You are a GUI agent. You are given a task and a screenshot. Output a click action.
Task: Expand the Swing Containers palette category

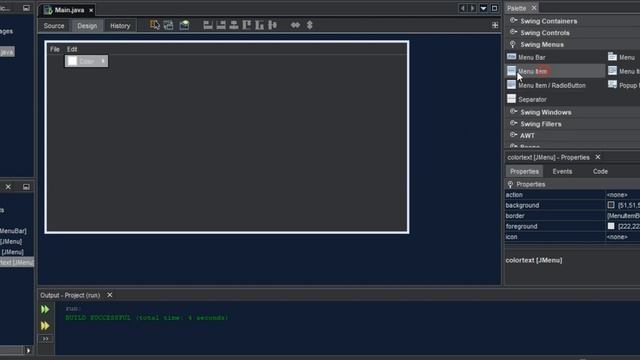point(513,20)
